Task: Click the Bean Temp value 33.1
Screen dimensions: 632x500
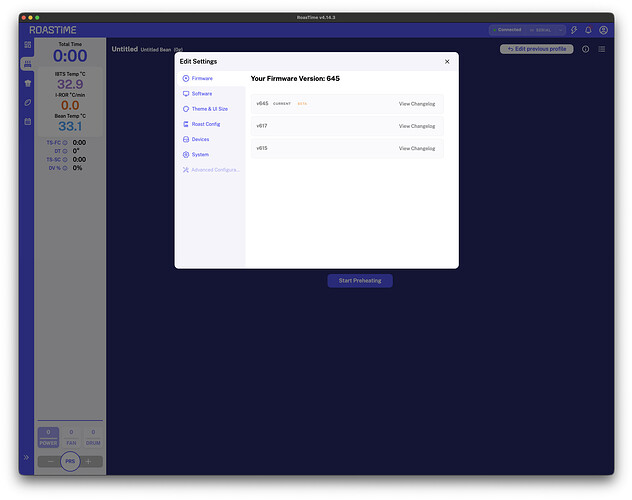Action: coord(70,127)
